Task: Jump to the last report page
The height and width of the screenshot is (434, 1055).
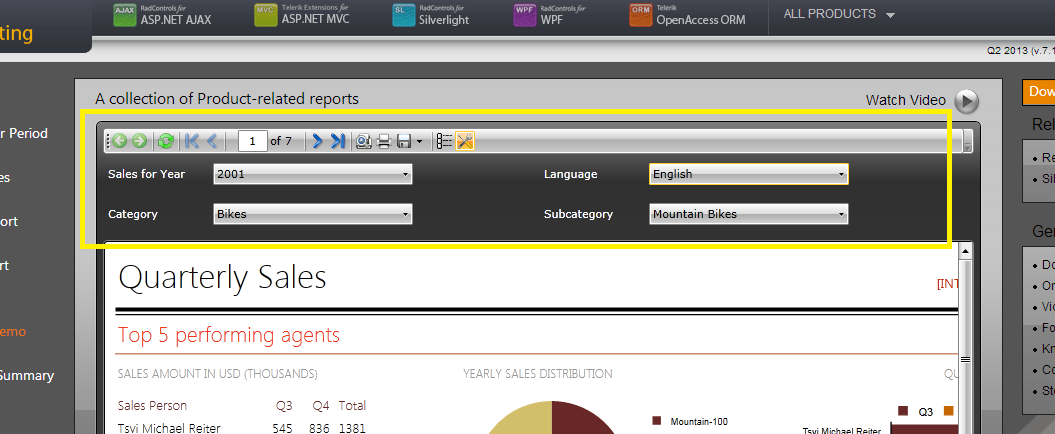Action: pyautogui.click(x=338, y=141)
